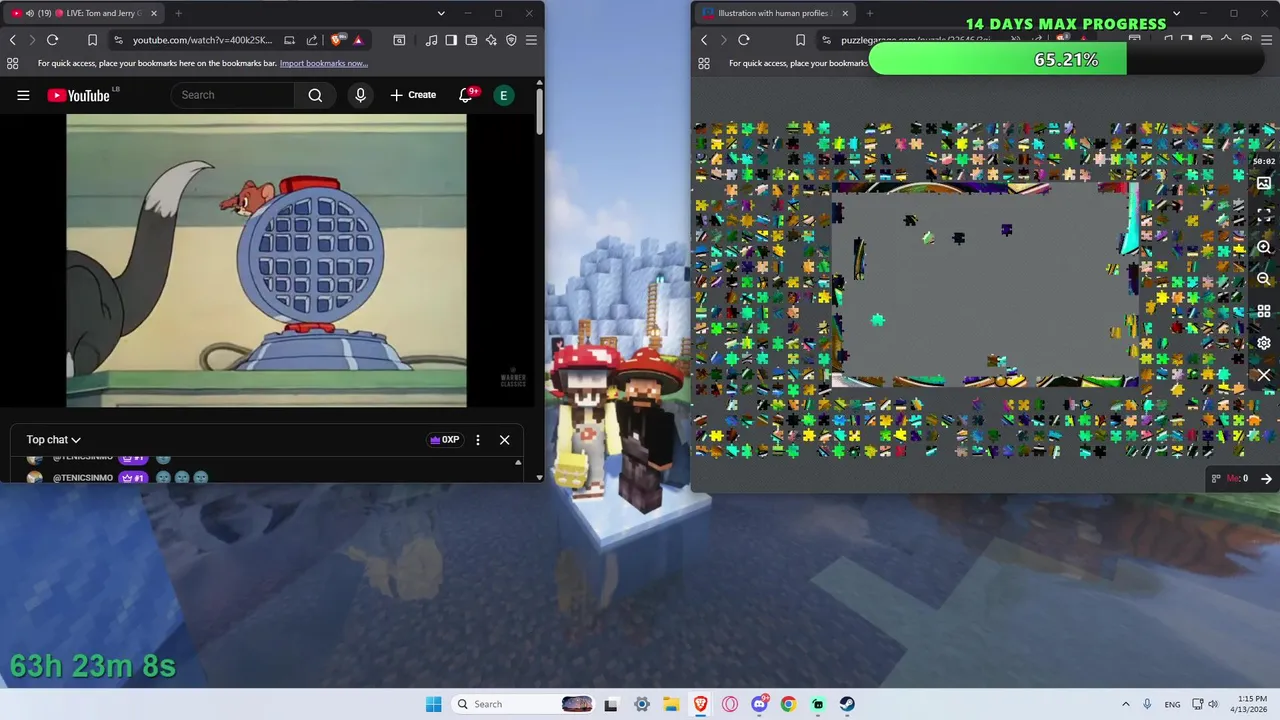Open a new tab in puzzle window
This screenshot has height=720, width=1280.
coord(869,13)
